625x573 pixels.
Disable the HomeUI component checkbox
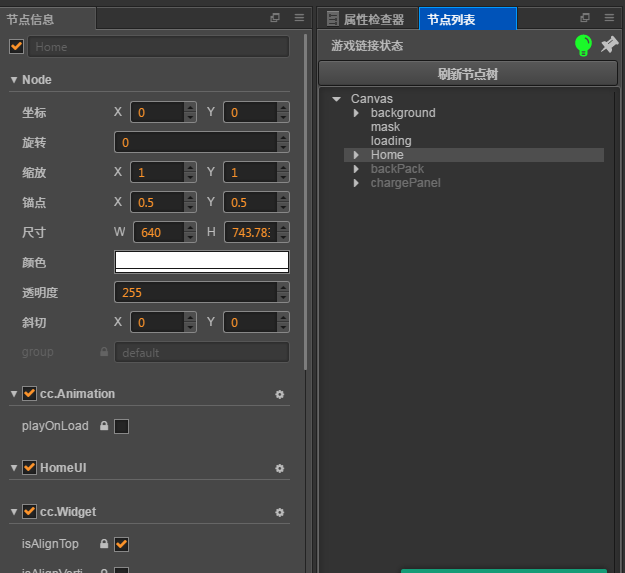coord(29,467)
